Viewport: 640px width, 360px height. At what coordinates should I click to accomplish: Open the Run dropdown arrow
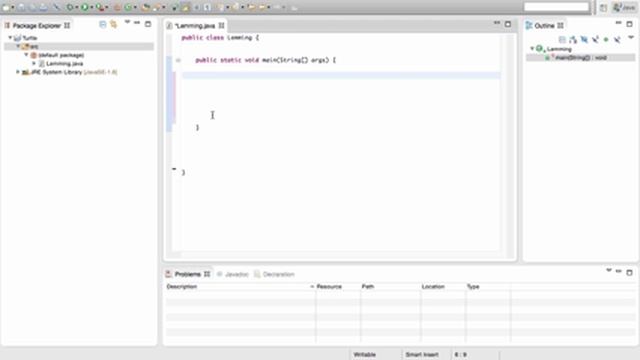(x=91, y=7)
